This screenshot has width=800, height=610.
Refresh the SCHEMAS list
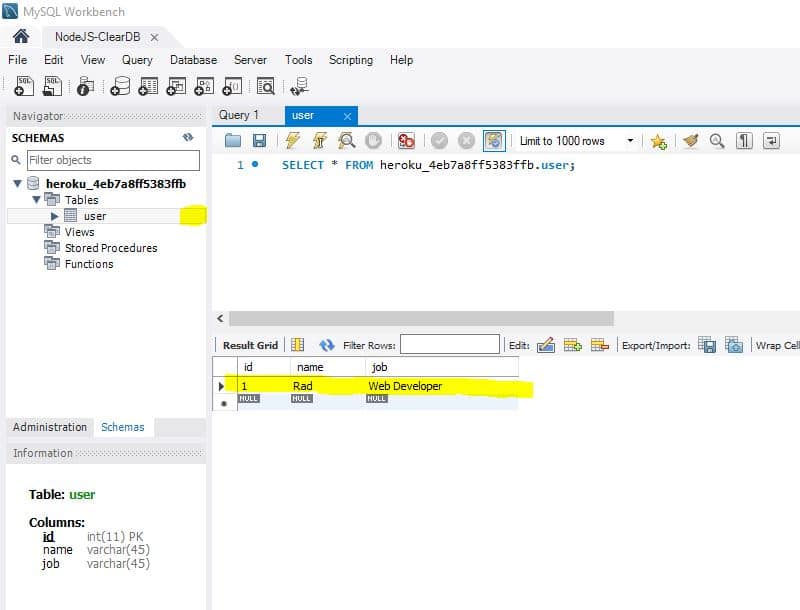point(188,137)
